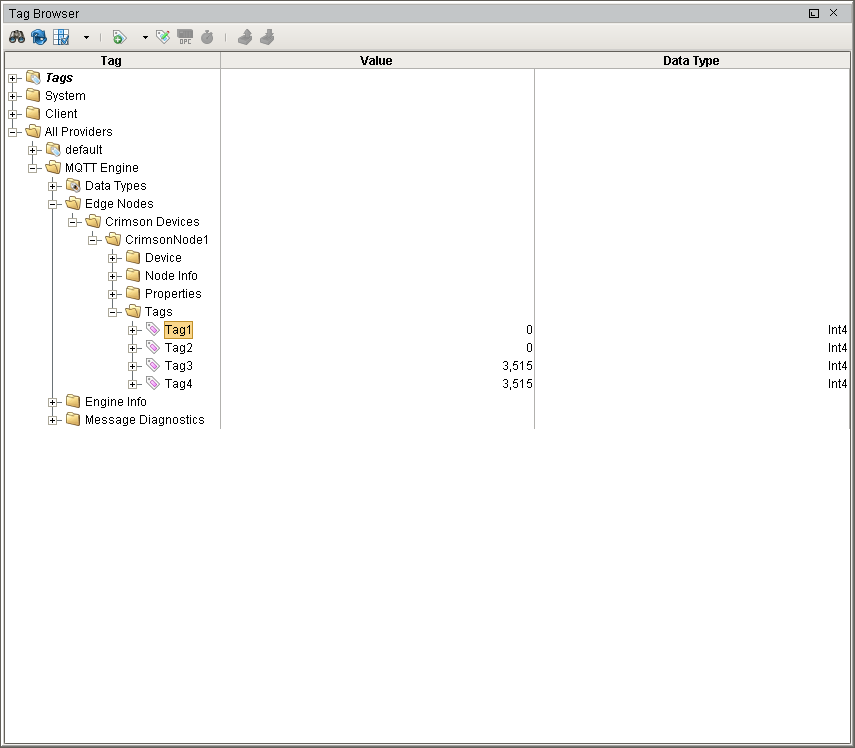Click the CrimsonNode1 folder icon
Image resolution: width=855 pixels, height=748 pixels.
coord(113,239)
